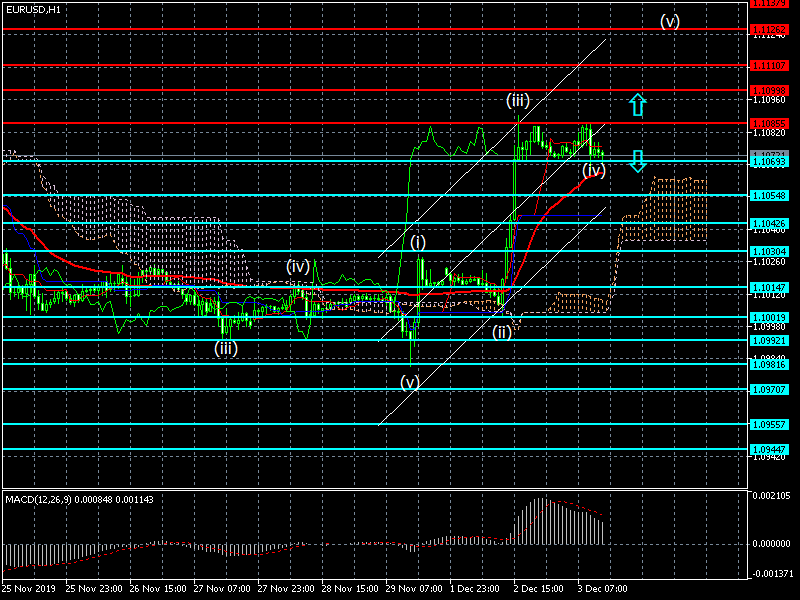Click the (iv) wave label beneath the down arrow line
The height and width of the screenshot is (600, 800).
(594, 170)
